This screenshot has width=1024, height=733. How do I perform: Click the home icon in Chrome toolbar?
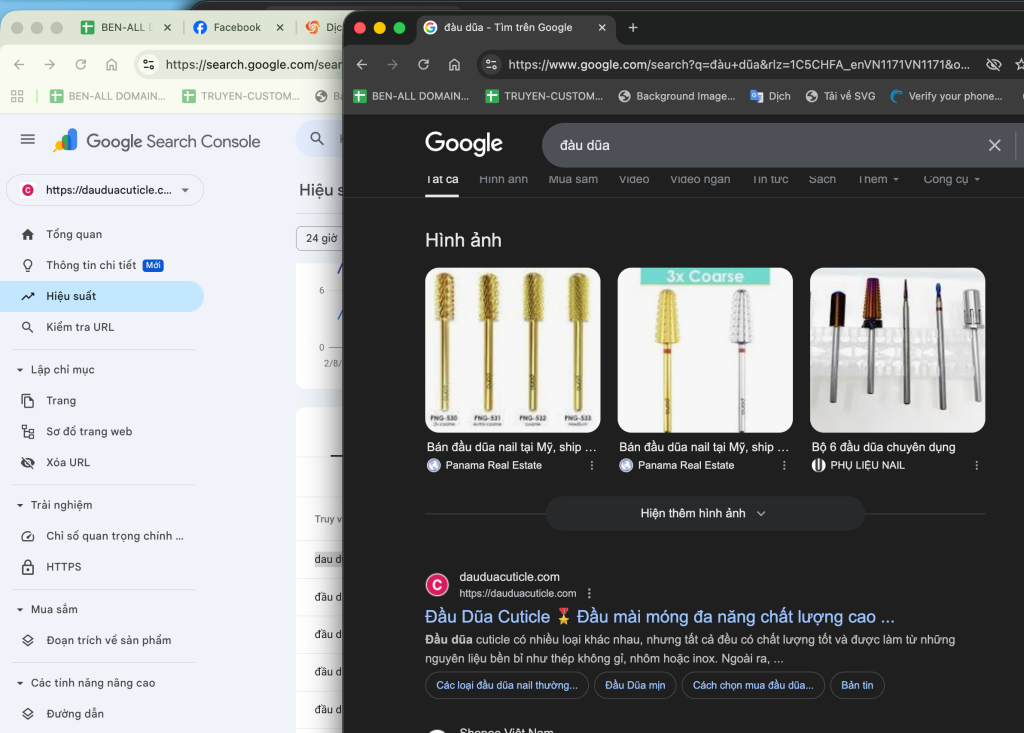tap(454, 64)
